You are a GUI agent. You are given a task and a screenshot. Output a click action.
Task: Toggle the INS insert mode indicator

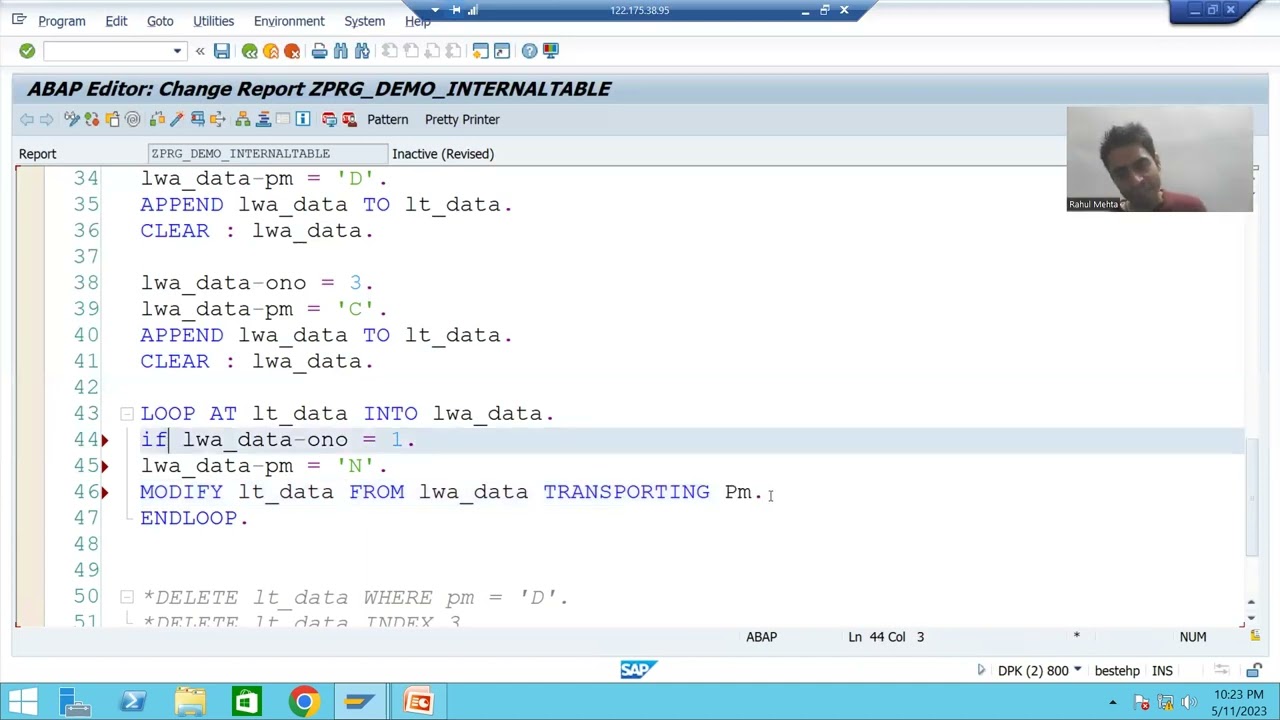pyautogui.click(x=1162, y=671)
